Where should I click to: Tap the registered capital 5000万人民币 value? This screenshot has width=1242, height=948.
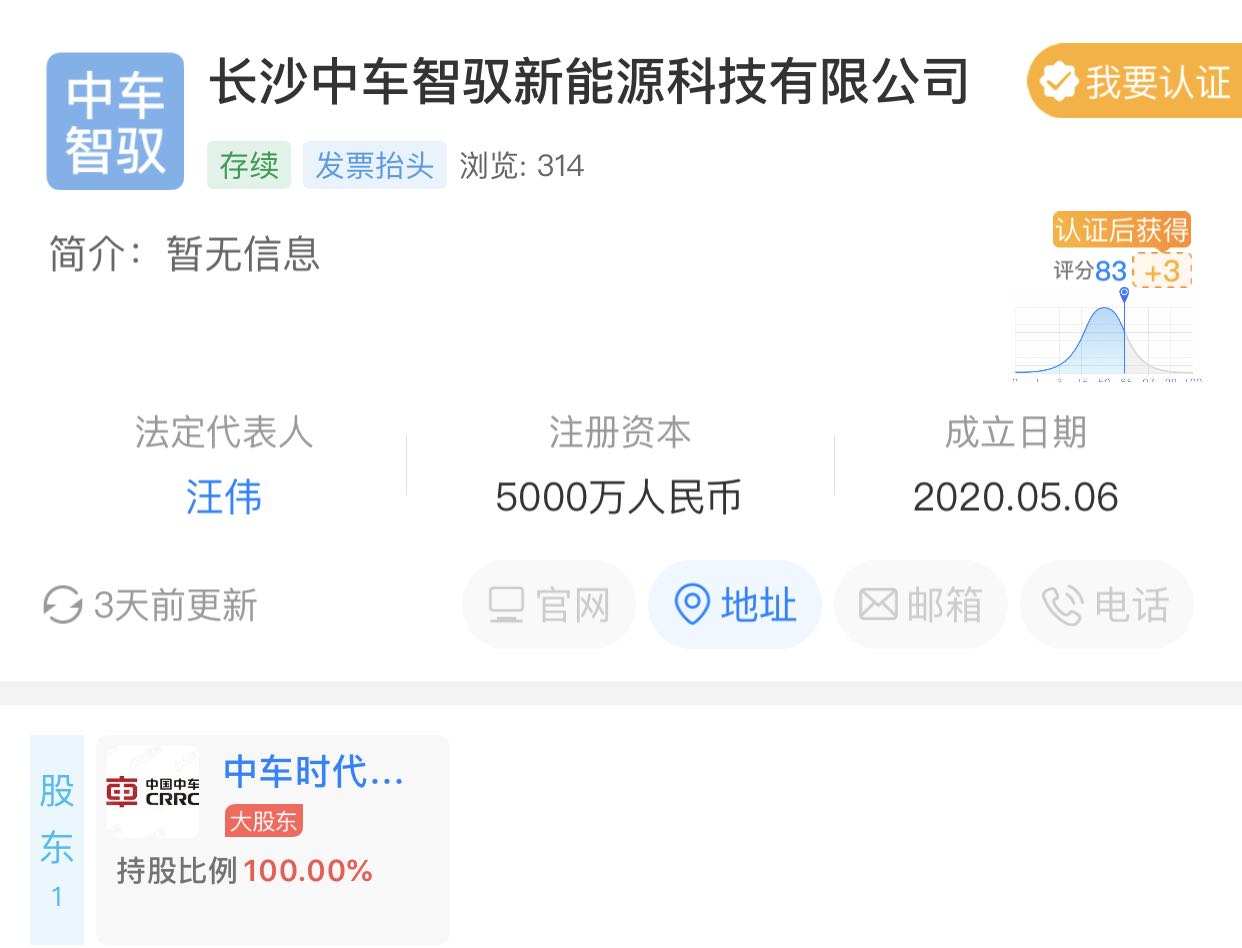click(619, 497)
